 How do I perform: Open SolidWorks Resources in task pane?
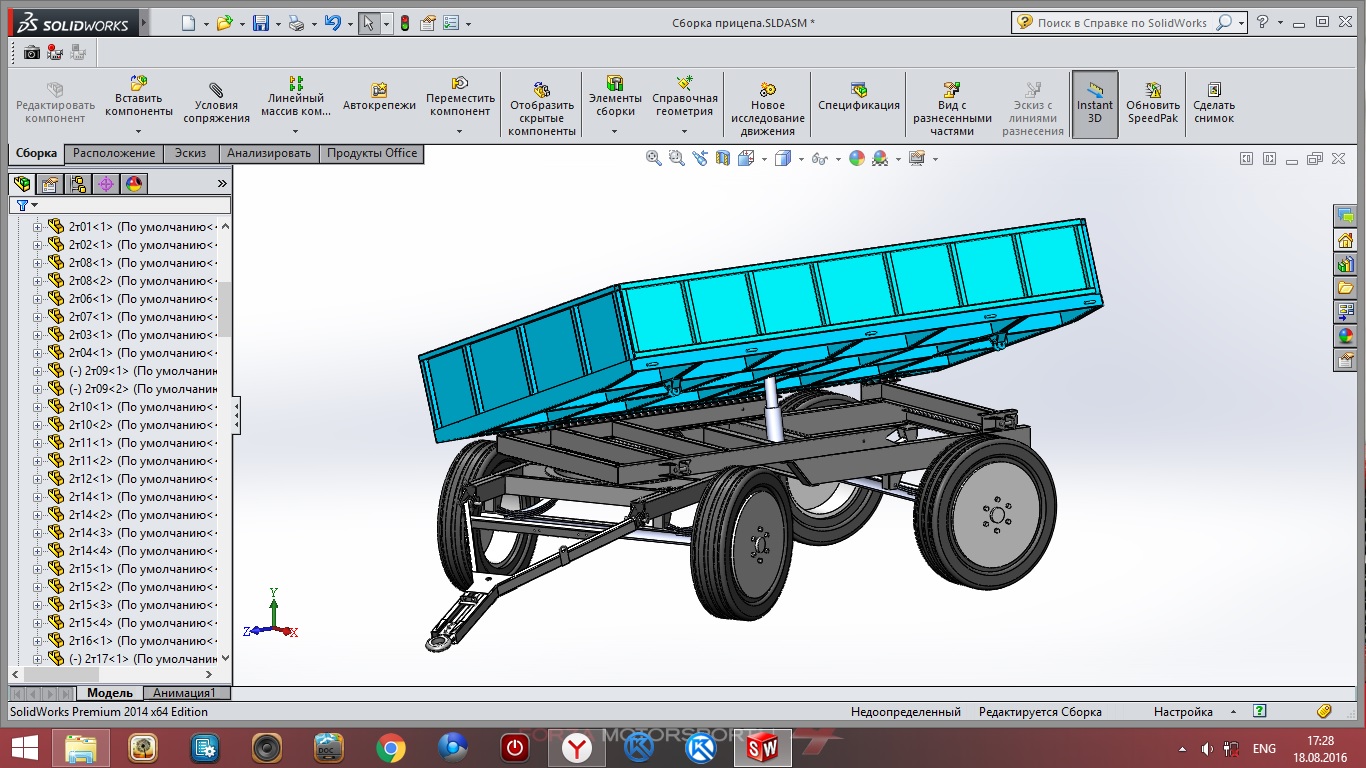[x=1345, y=240]
